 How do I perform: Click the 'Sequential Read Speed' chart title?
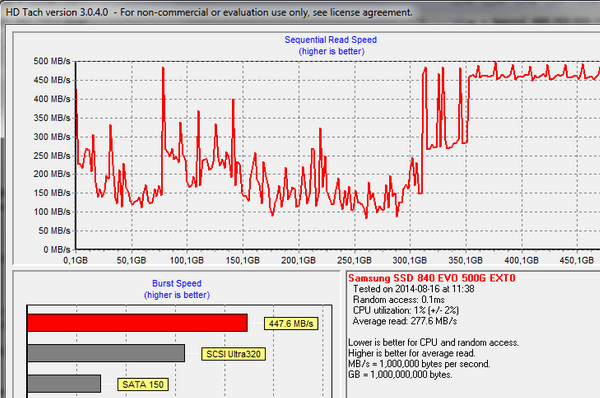coord(331,40)
